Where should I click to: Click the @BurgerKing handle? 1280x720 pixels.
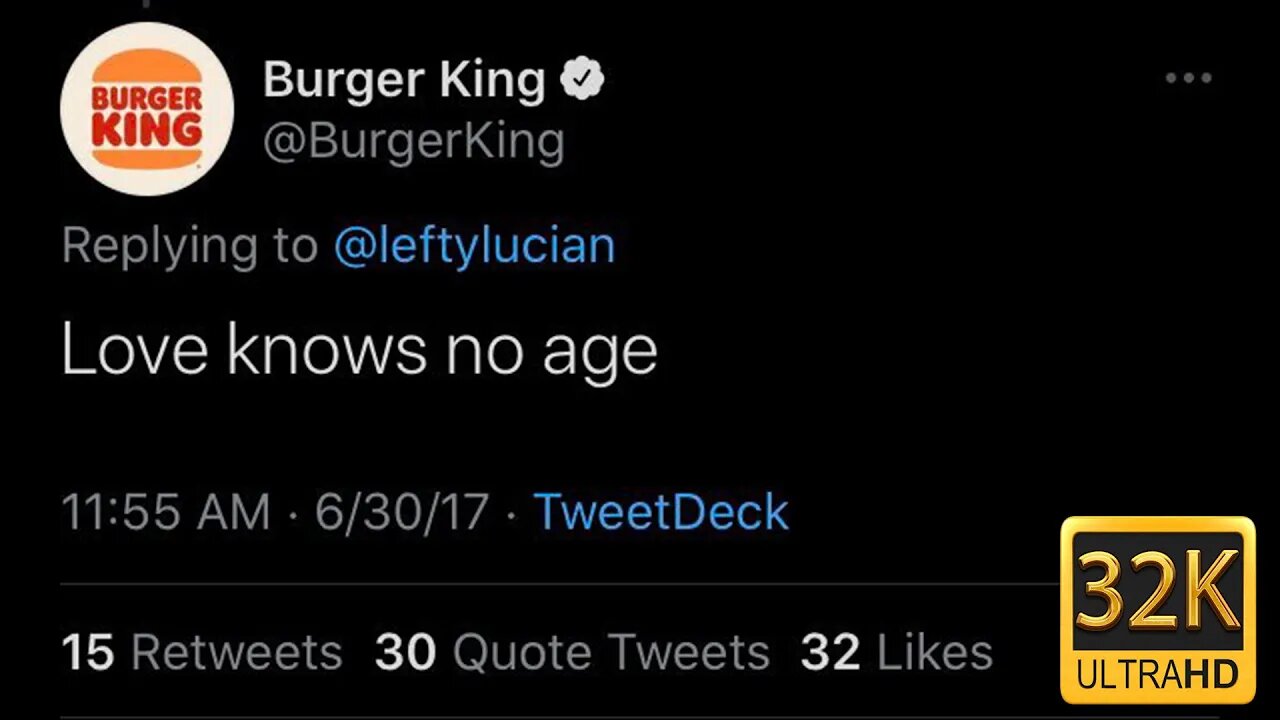413,141
